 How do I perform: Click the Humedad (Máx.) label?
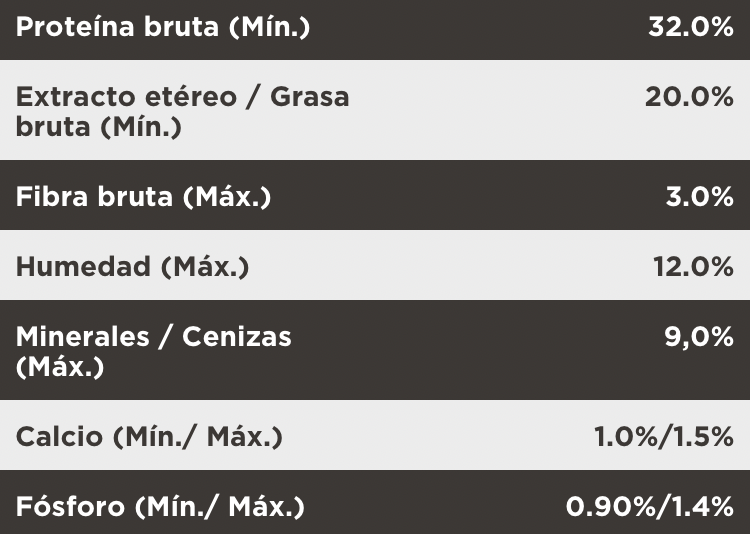[132, 266]
